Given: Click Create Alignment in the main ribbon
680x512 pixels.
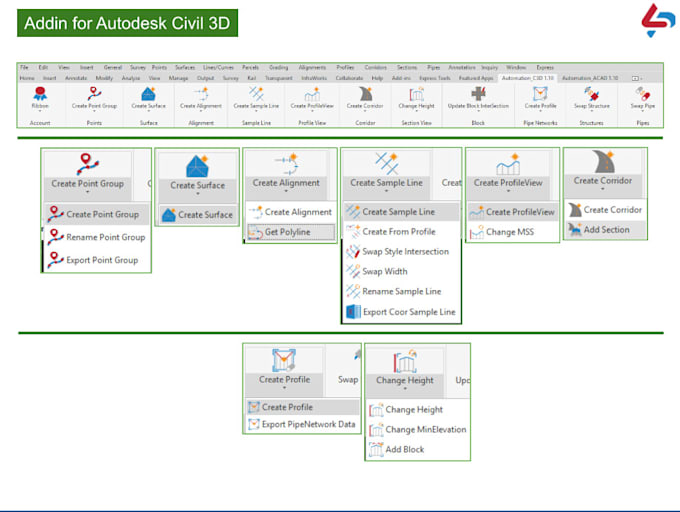Looking at the screenshot, I should 201,98.
